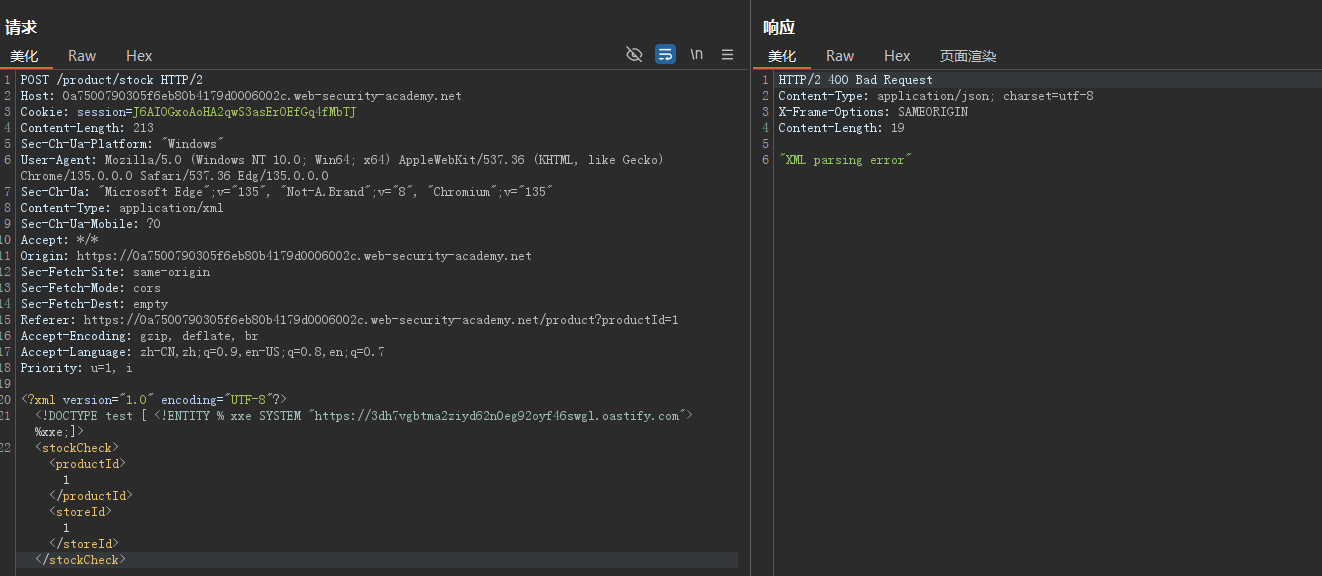Click the 请求 panel heading
The width and height of the screenshot is (1322, 576).
tap(21, 27)
